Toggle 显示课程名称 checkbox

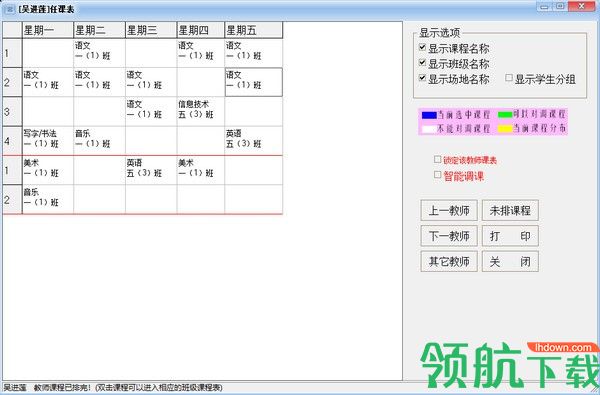pos(422,47)
